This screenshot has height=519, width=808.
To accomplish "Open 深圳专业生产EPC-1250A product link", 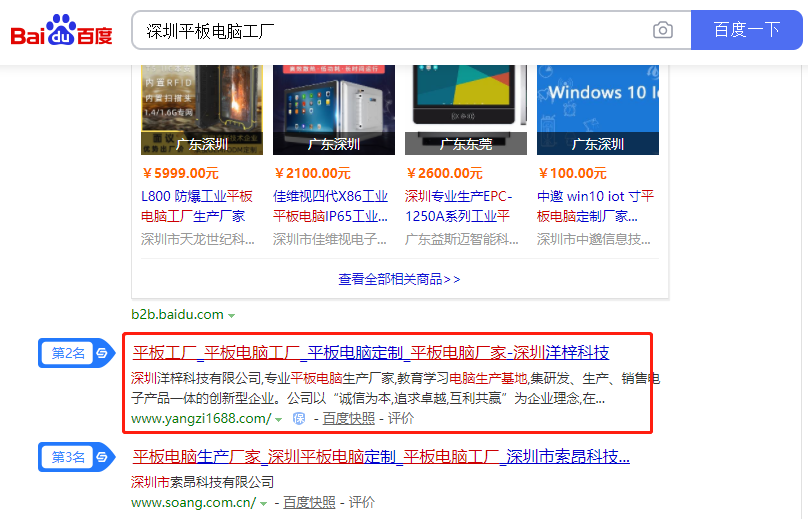I will (x=459, y=206).
